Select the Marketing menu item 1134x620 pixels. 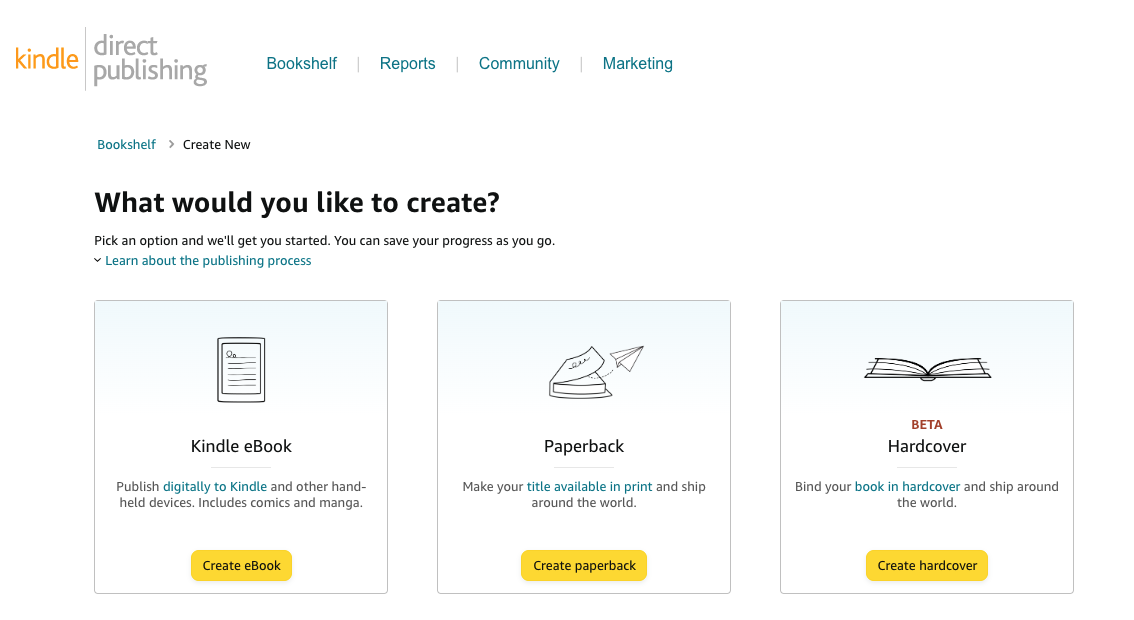point(638,64)
